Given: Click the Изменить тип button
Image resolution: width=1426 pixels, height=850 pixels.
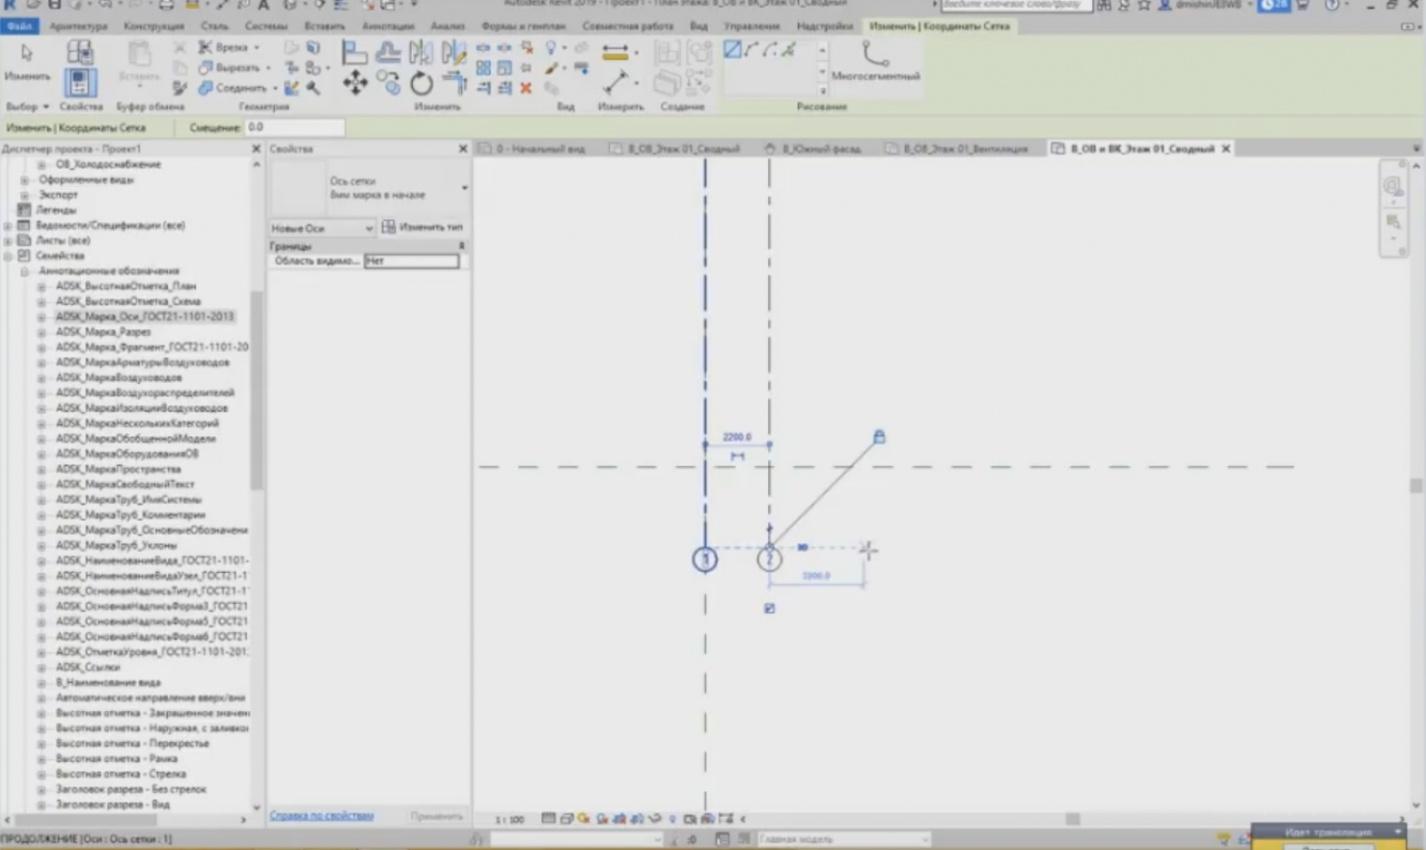Looking at the screenshot, I should point(421,228).
